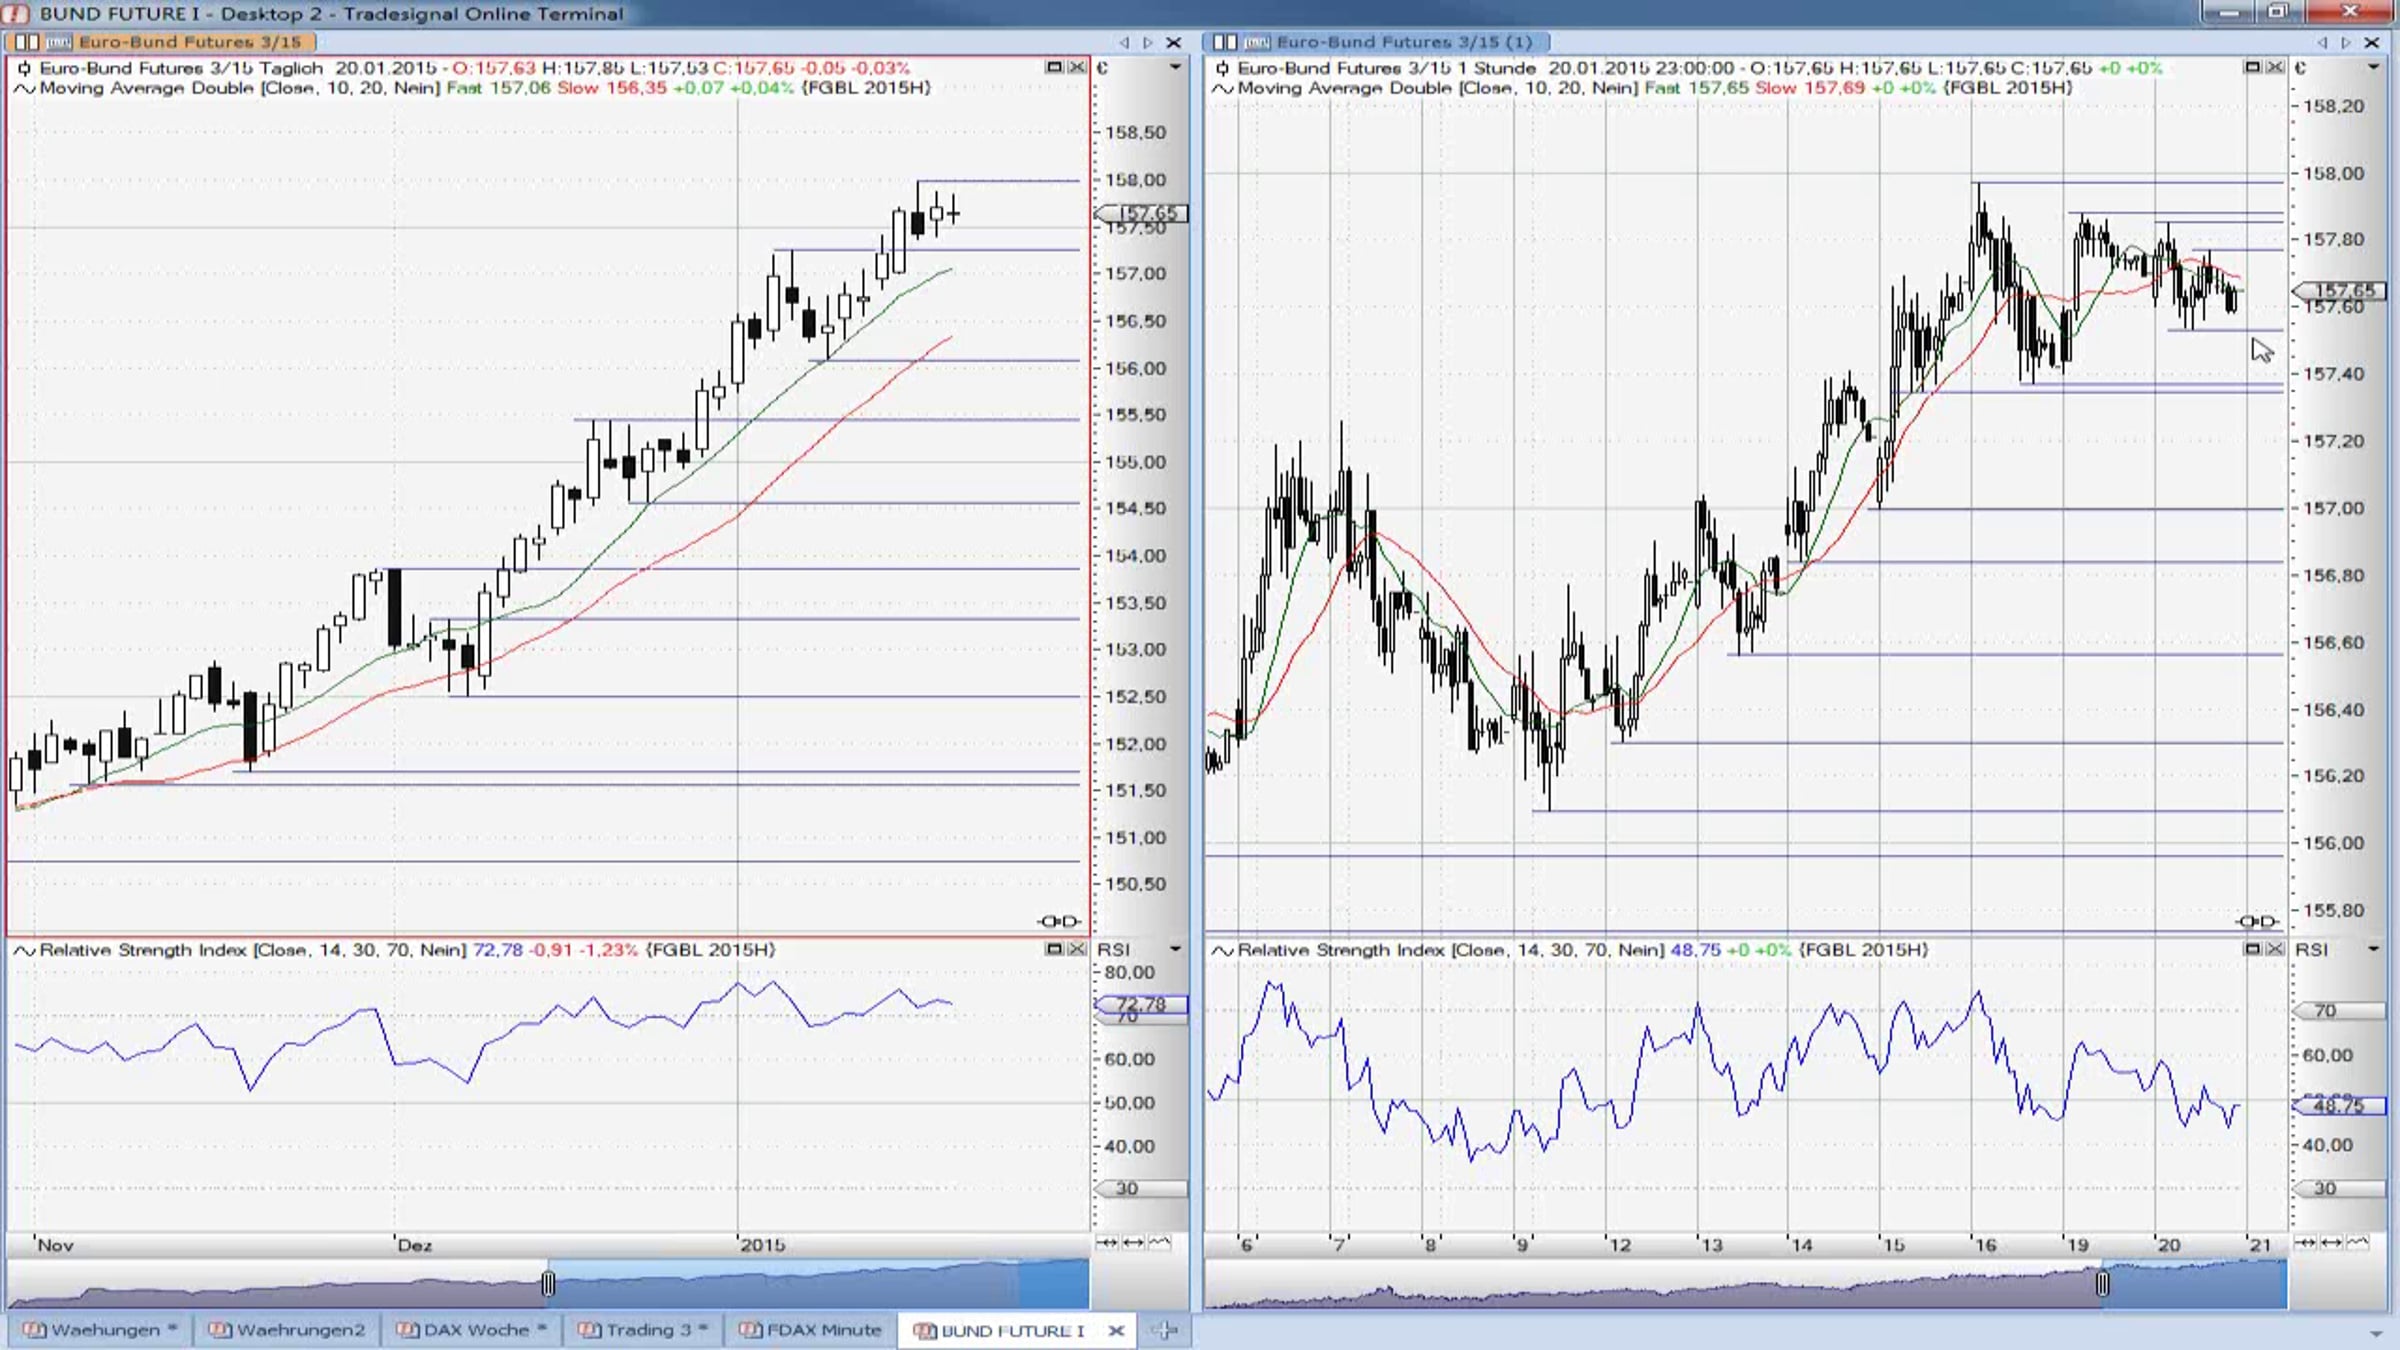Screen dimensions: 2400x1350
Task: Click the 72,78 RSI value marker on the daily scale
Action: coord(1141,1004)
